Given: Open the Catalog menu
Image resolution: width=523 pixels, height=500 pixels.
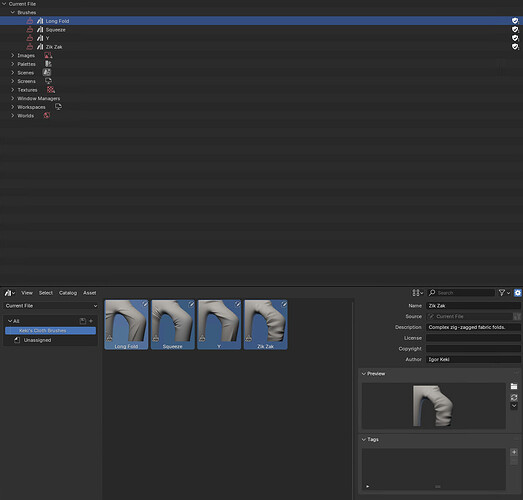Looking at the screenshot, I should (68, 293).
